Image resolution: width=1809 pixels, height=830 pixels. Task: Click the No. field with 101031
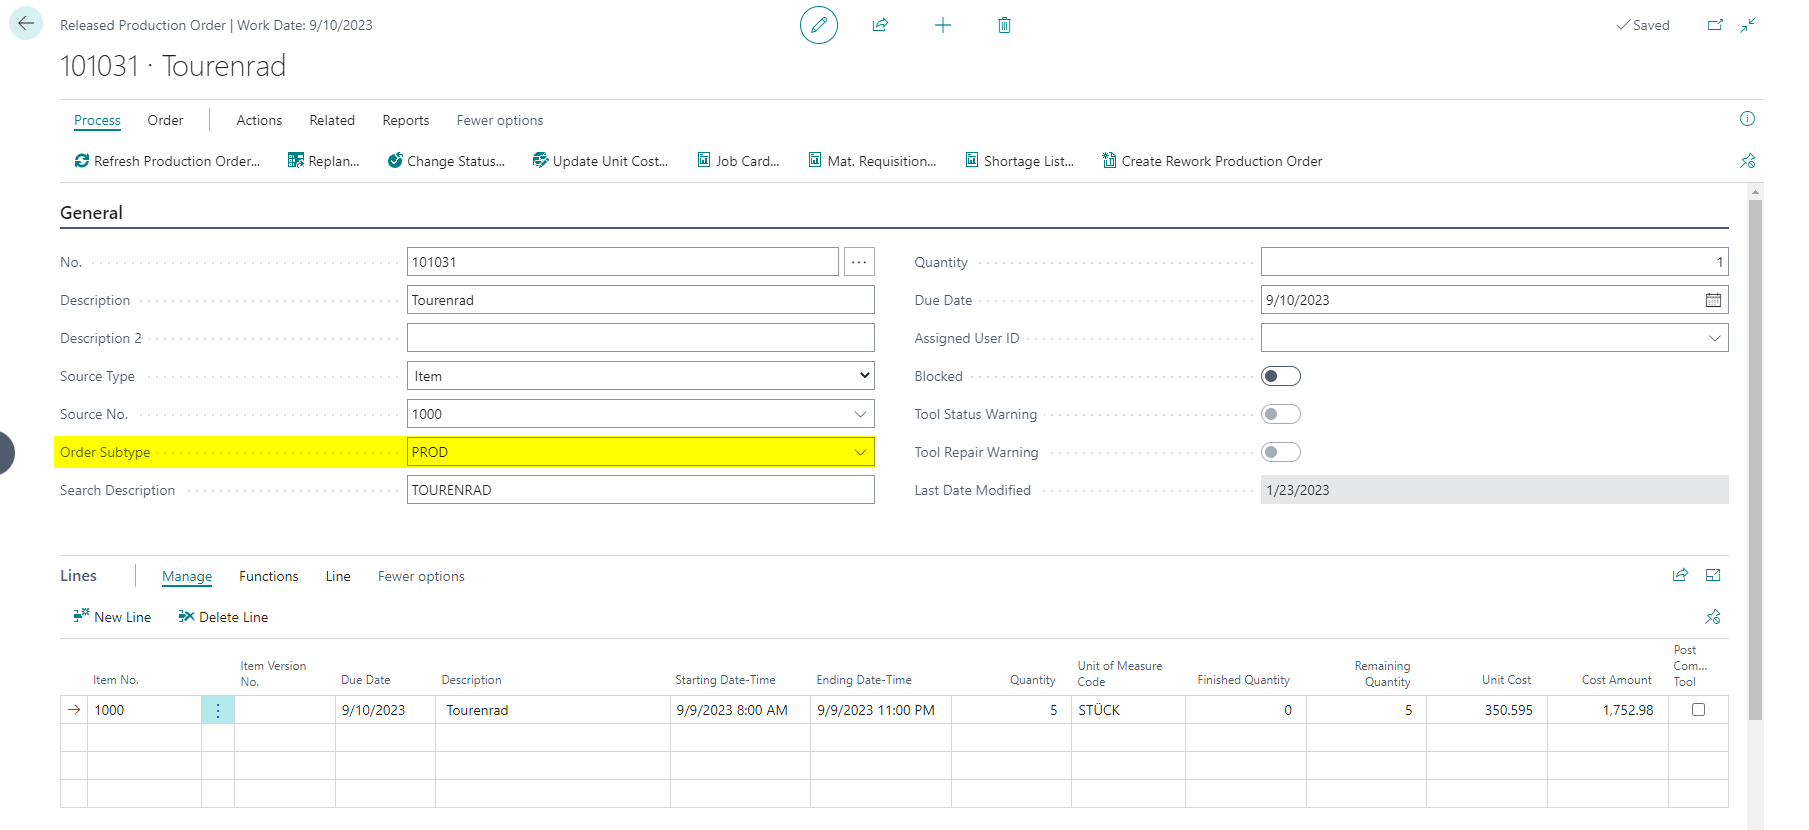(x=623, y=262)
